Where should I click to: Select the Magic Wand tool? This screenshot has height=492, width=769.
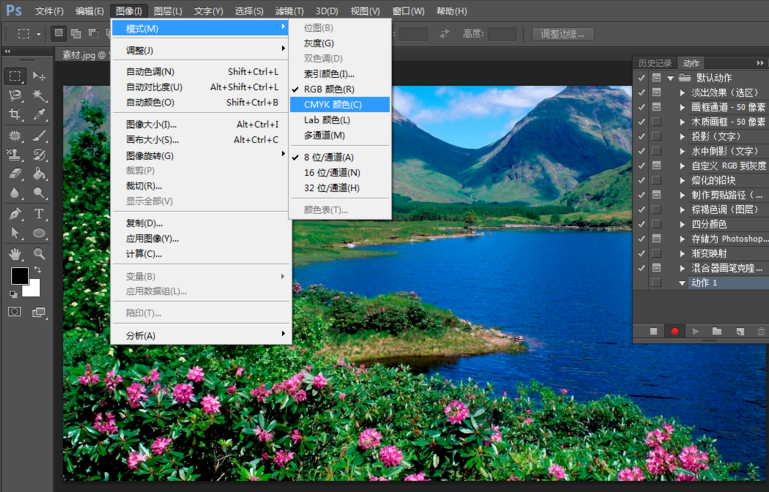40,96
